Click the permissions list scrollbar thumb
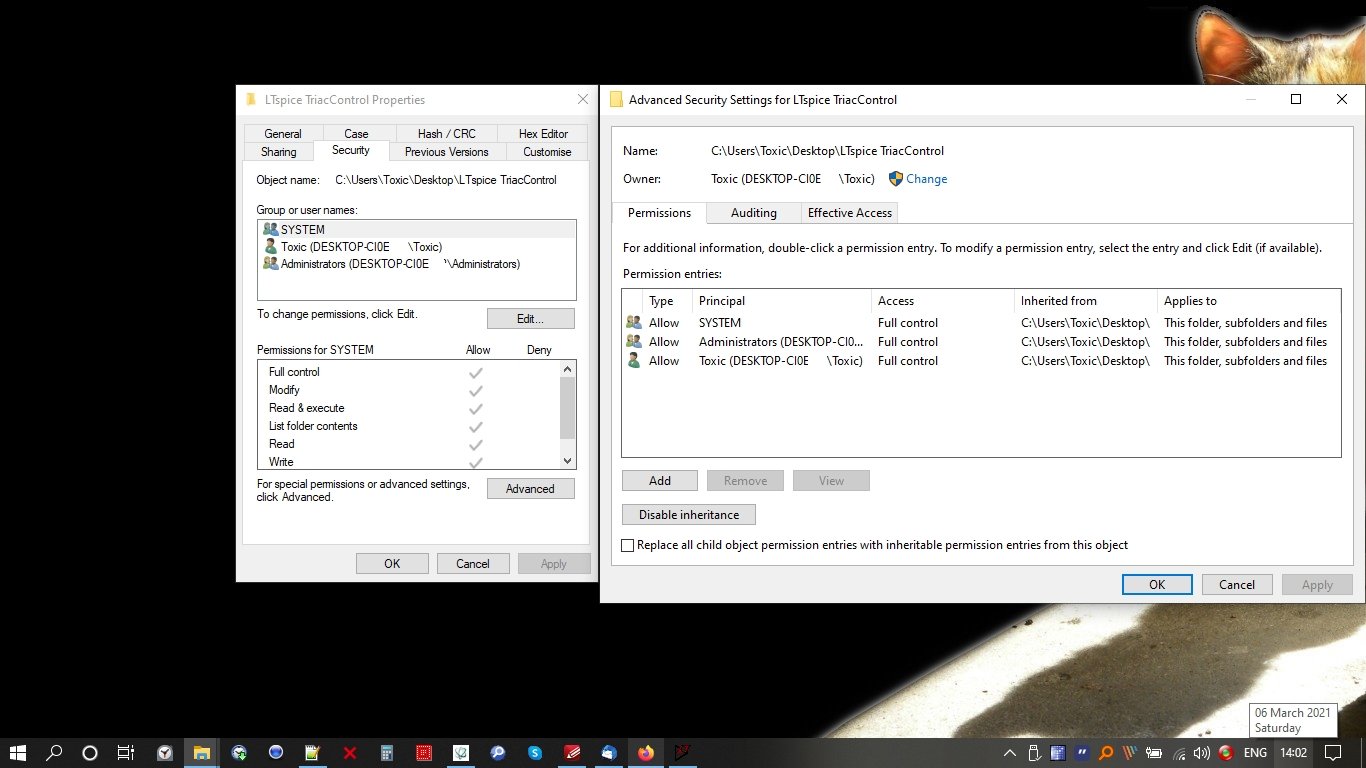 568,408
